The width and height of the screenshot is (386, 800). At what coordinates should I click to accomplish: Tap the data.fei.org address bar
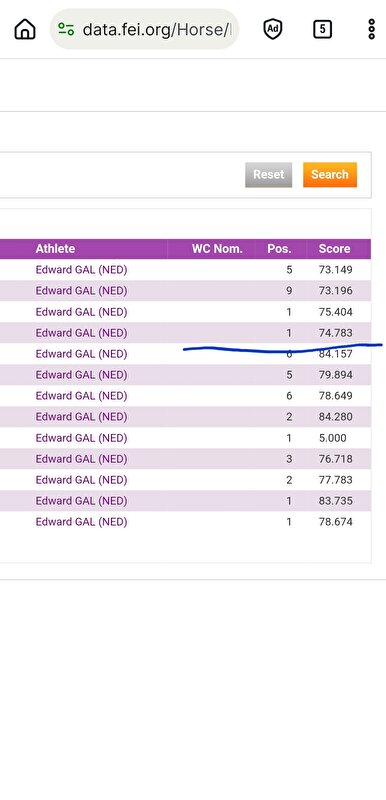pos(144,29)
